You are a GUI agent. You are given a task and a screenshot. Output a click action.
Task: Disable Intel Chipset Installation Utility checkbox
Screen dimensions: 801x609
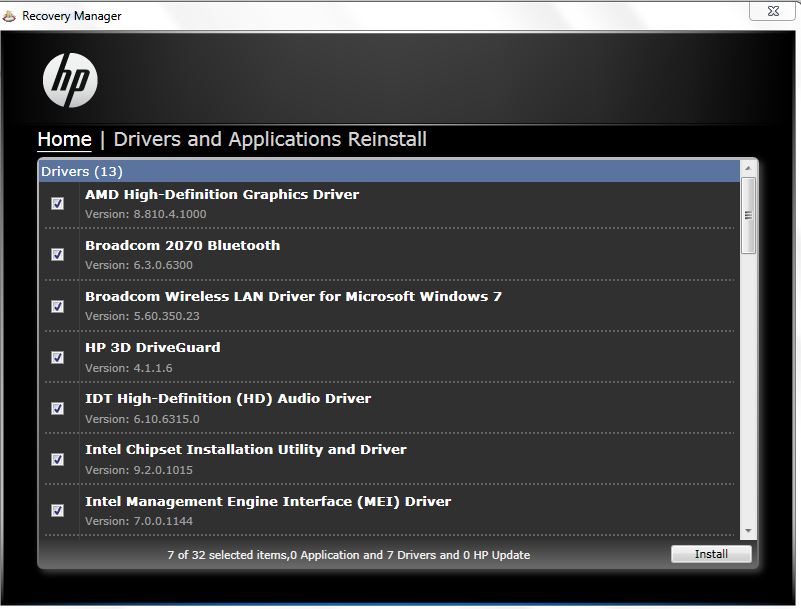click(57, 459)
